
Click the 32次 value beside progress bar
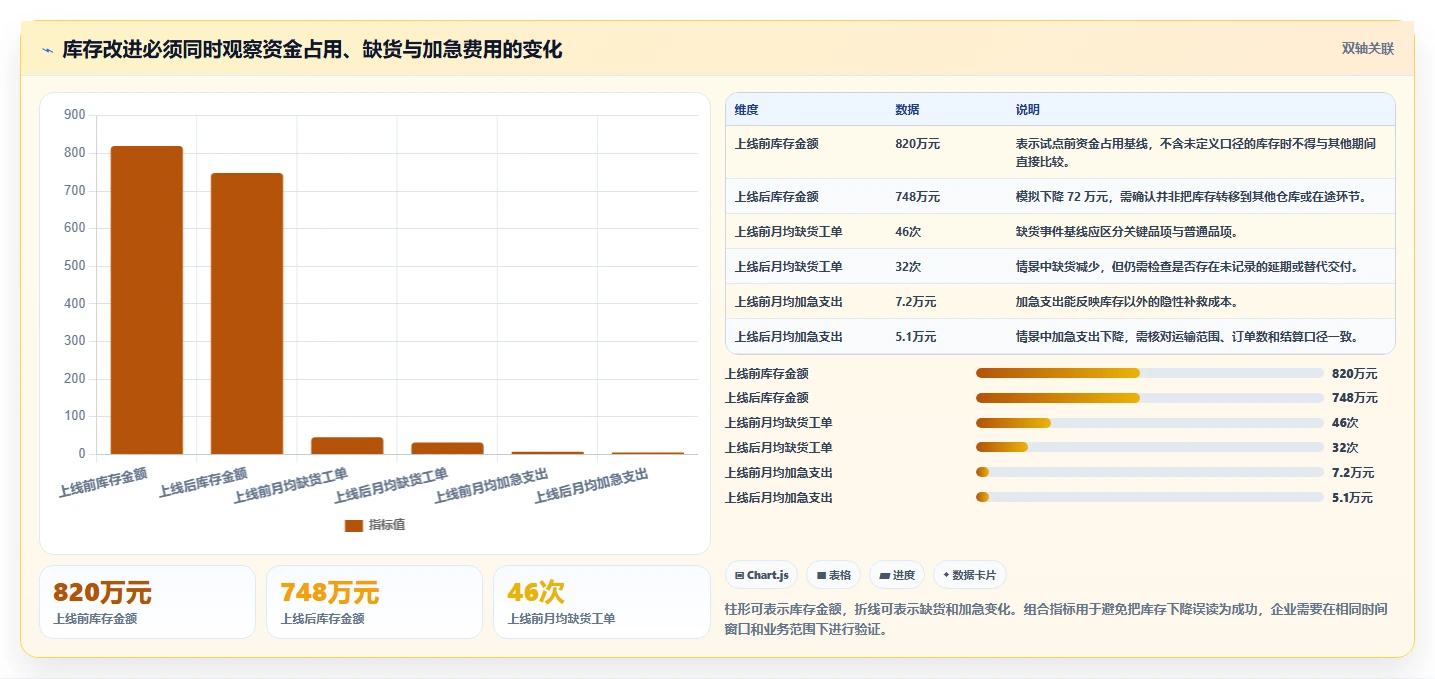(x=1345, y=447)
